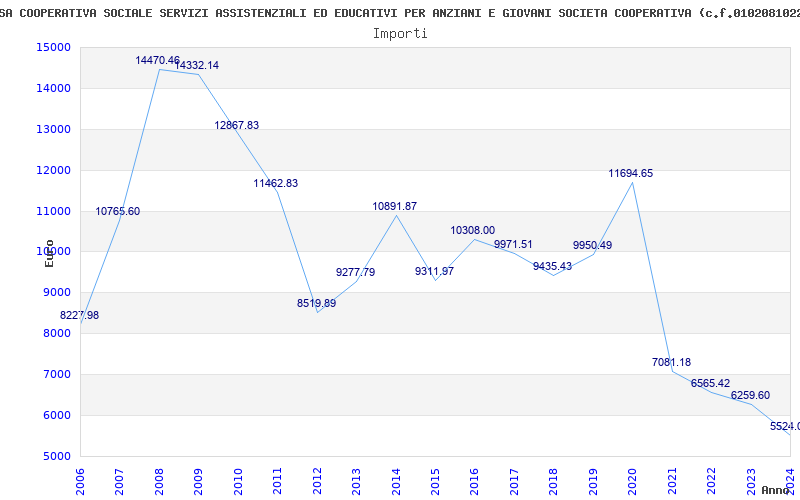Viewport: 800px width, 500px height.
Task: Click the 14470.46 peak data label
Action: coord(158,60)
